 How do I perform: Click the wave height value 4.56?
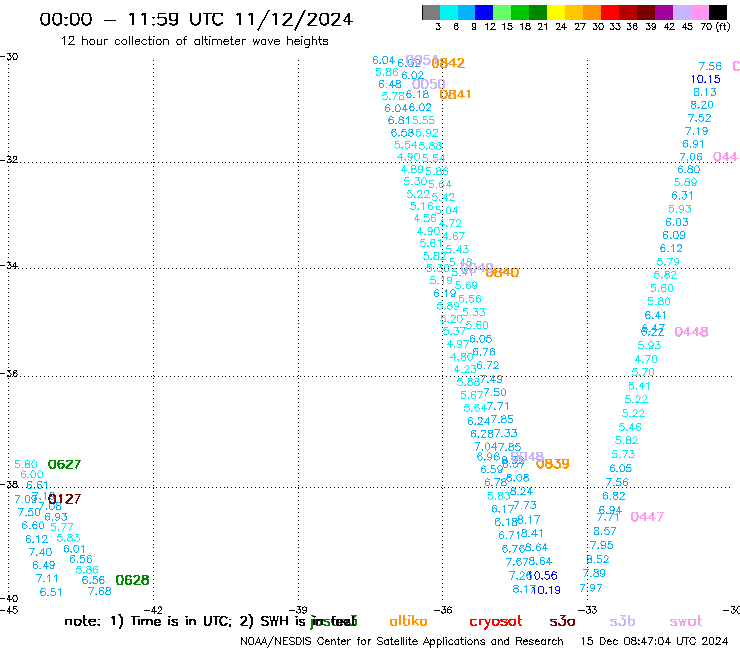[x=425, y=218]
